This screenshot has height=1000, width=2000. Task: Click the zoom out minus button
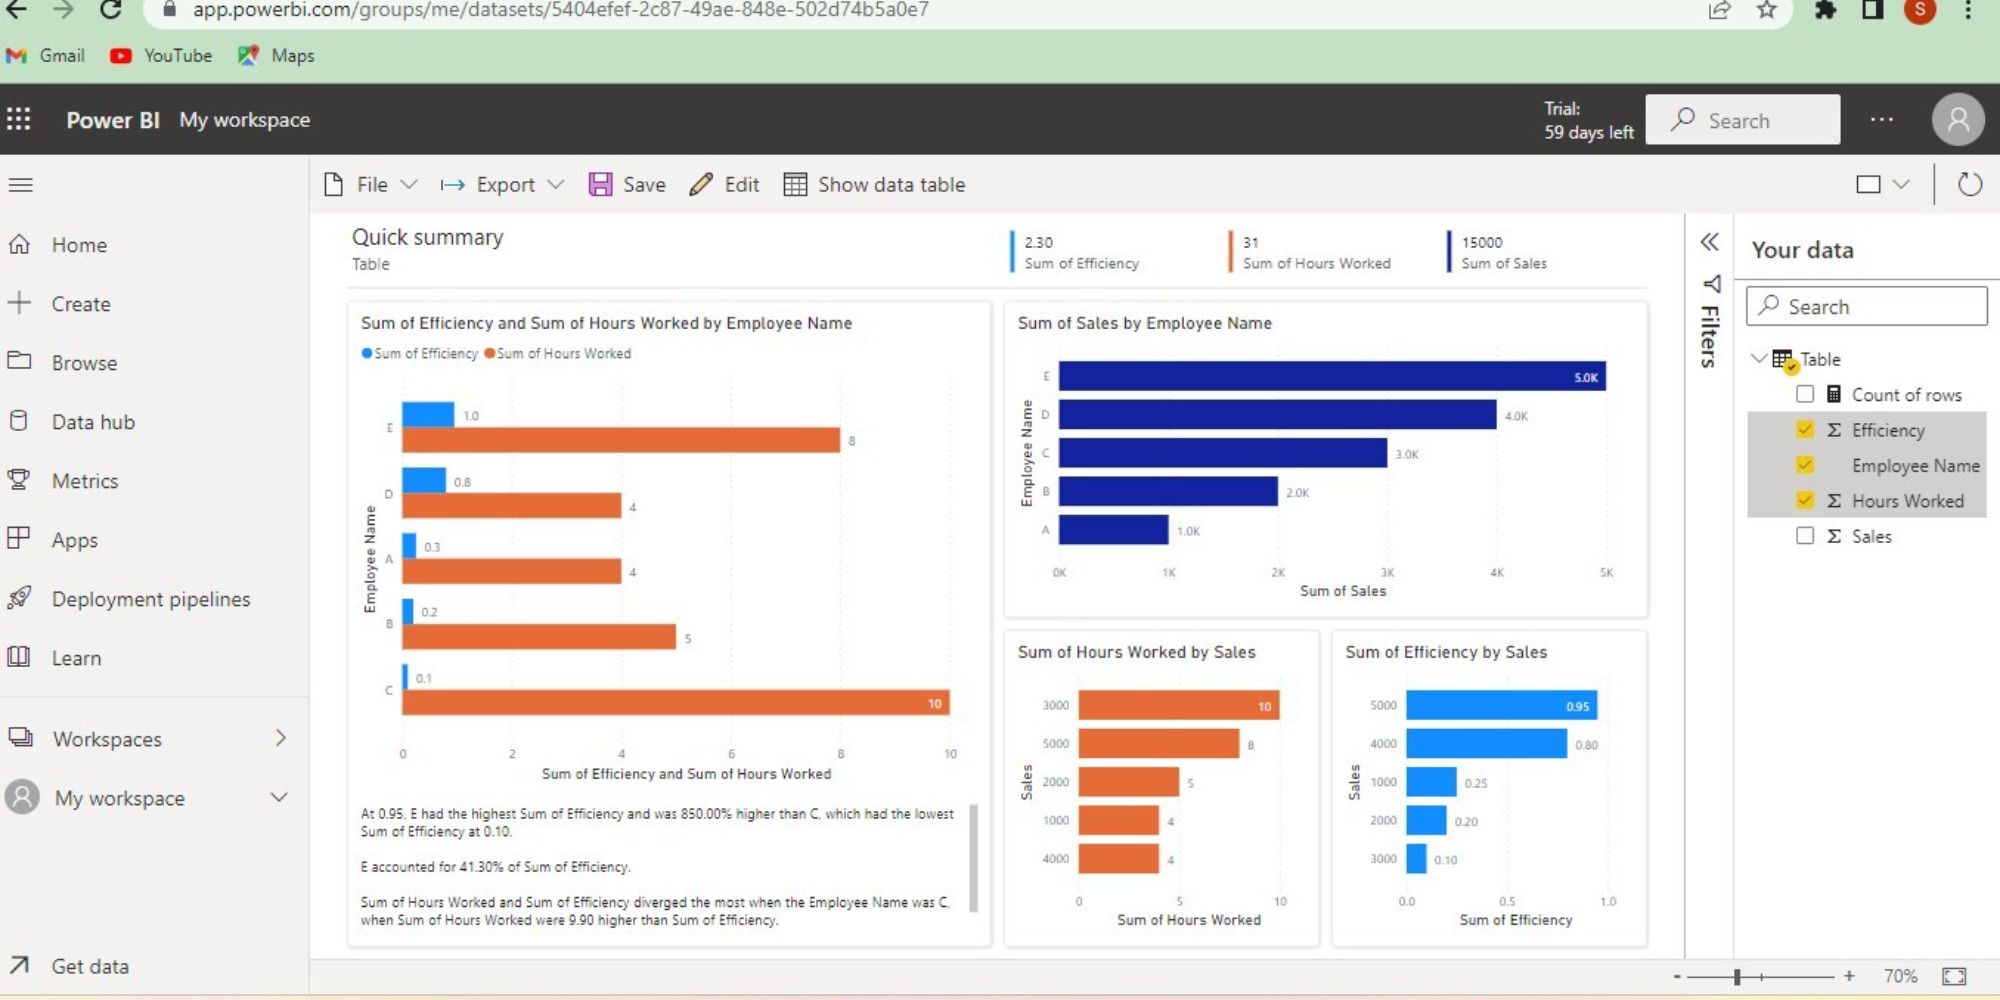(x=1677, y=976)
